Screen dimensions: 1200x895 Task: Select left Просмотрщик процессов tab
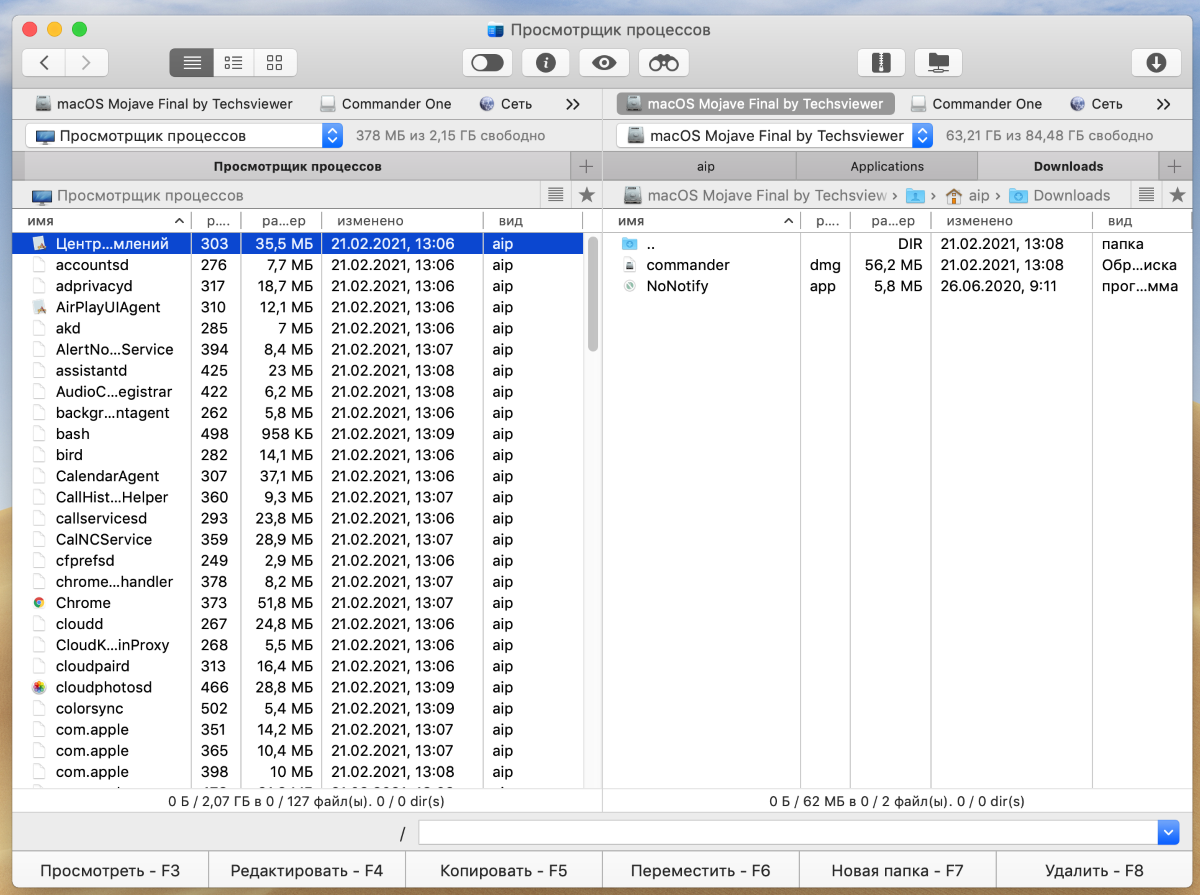[297, 166]
